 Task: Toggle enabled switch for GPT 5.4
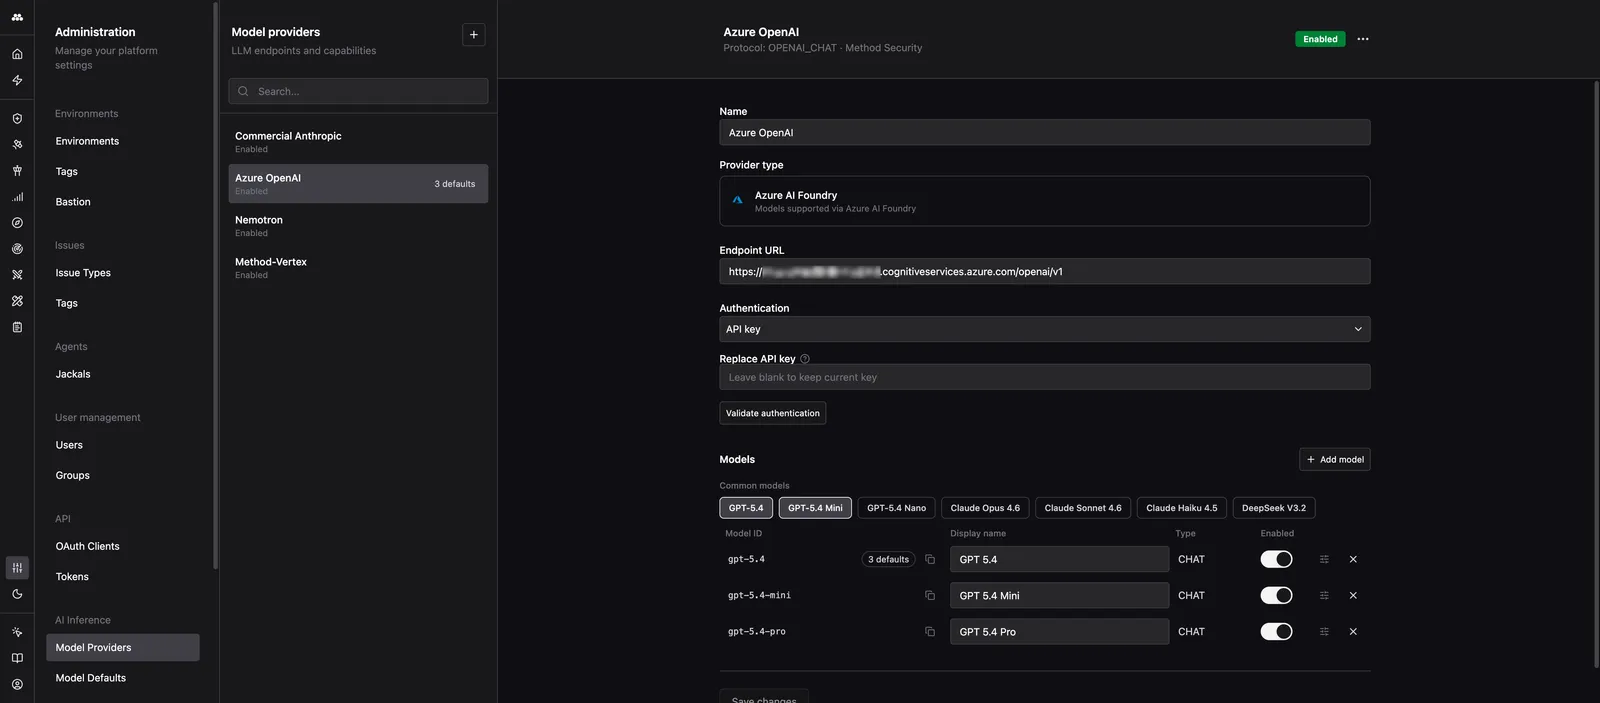[x=1276, y=560]
